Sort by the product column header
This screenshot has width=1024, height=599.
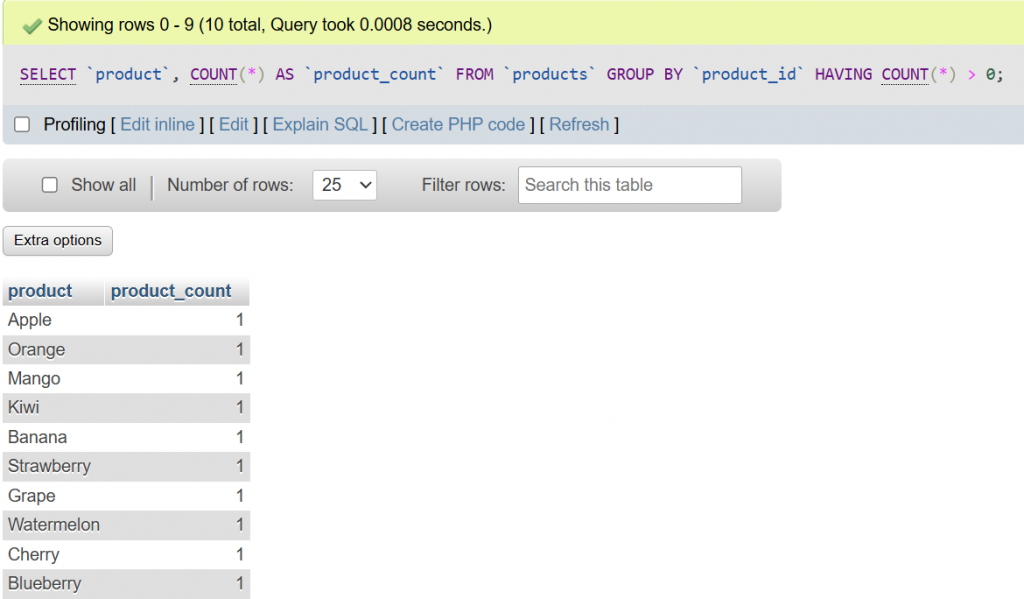(x=40, y=291)
